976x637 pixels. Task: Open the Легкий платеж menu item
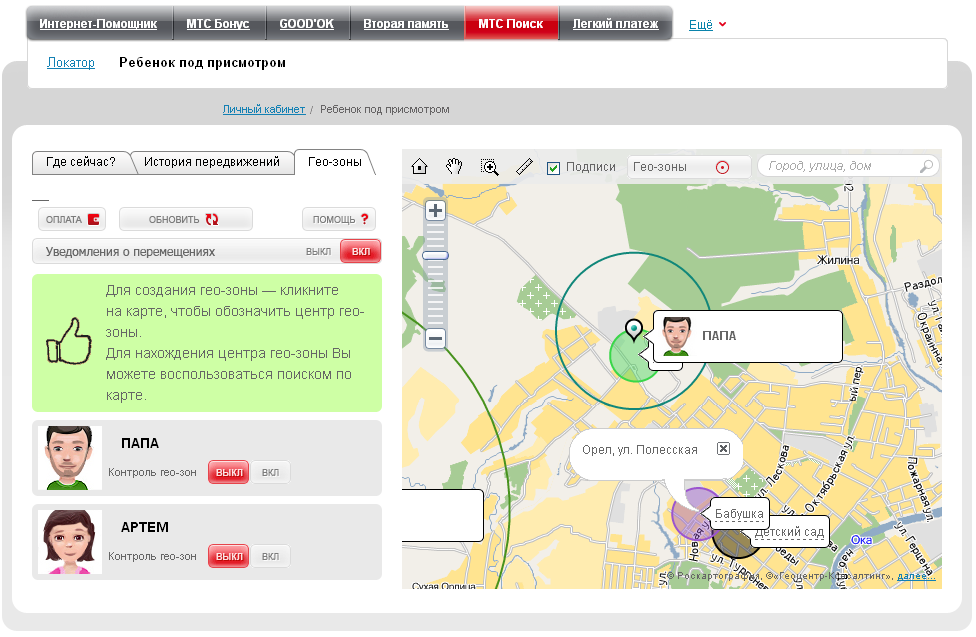(x=615, y=24)
